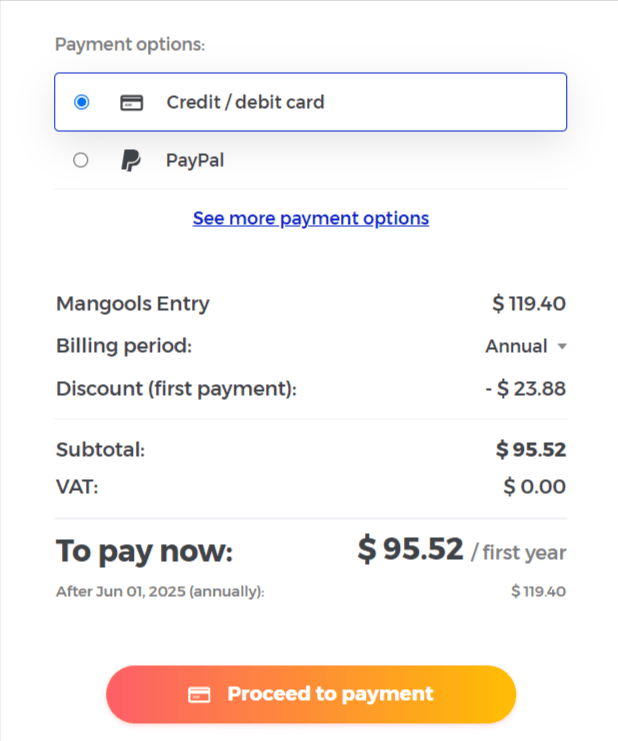The height and width of the screenshot is (741, 618).
Task: Click the Discount (first payment) label
Action: tap(176, 389)
